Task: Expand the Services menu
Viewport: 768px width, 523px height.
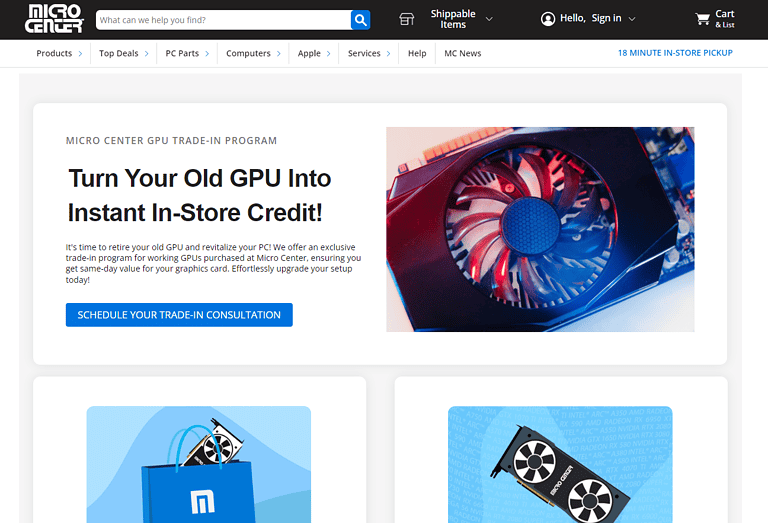Action: point(368,53)
